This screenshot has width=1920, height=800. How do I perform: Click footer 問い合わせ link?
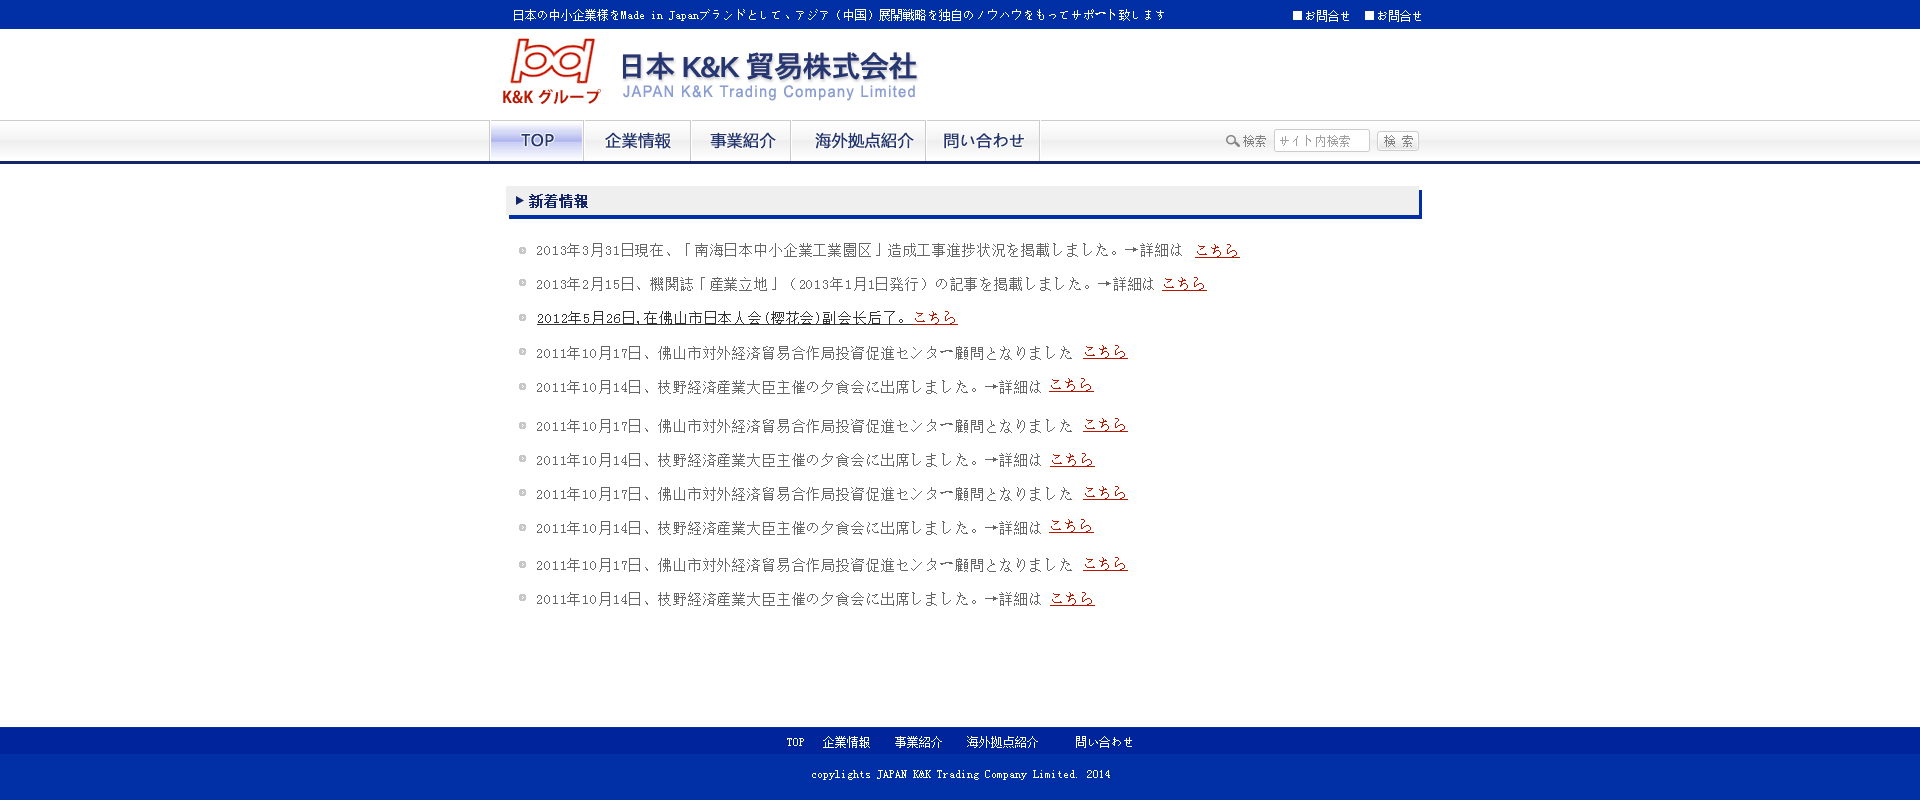[1104, 742]
